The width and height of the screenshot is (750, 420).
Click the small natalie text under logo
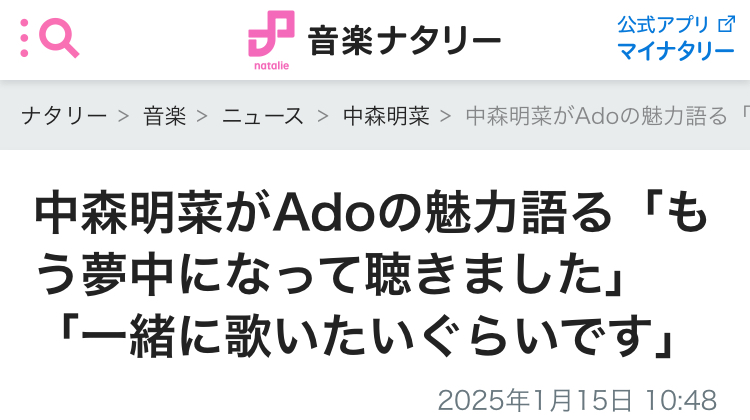271,66
